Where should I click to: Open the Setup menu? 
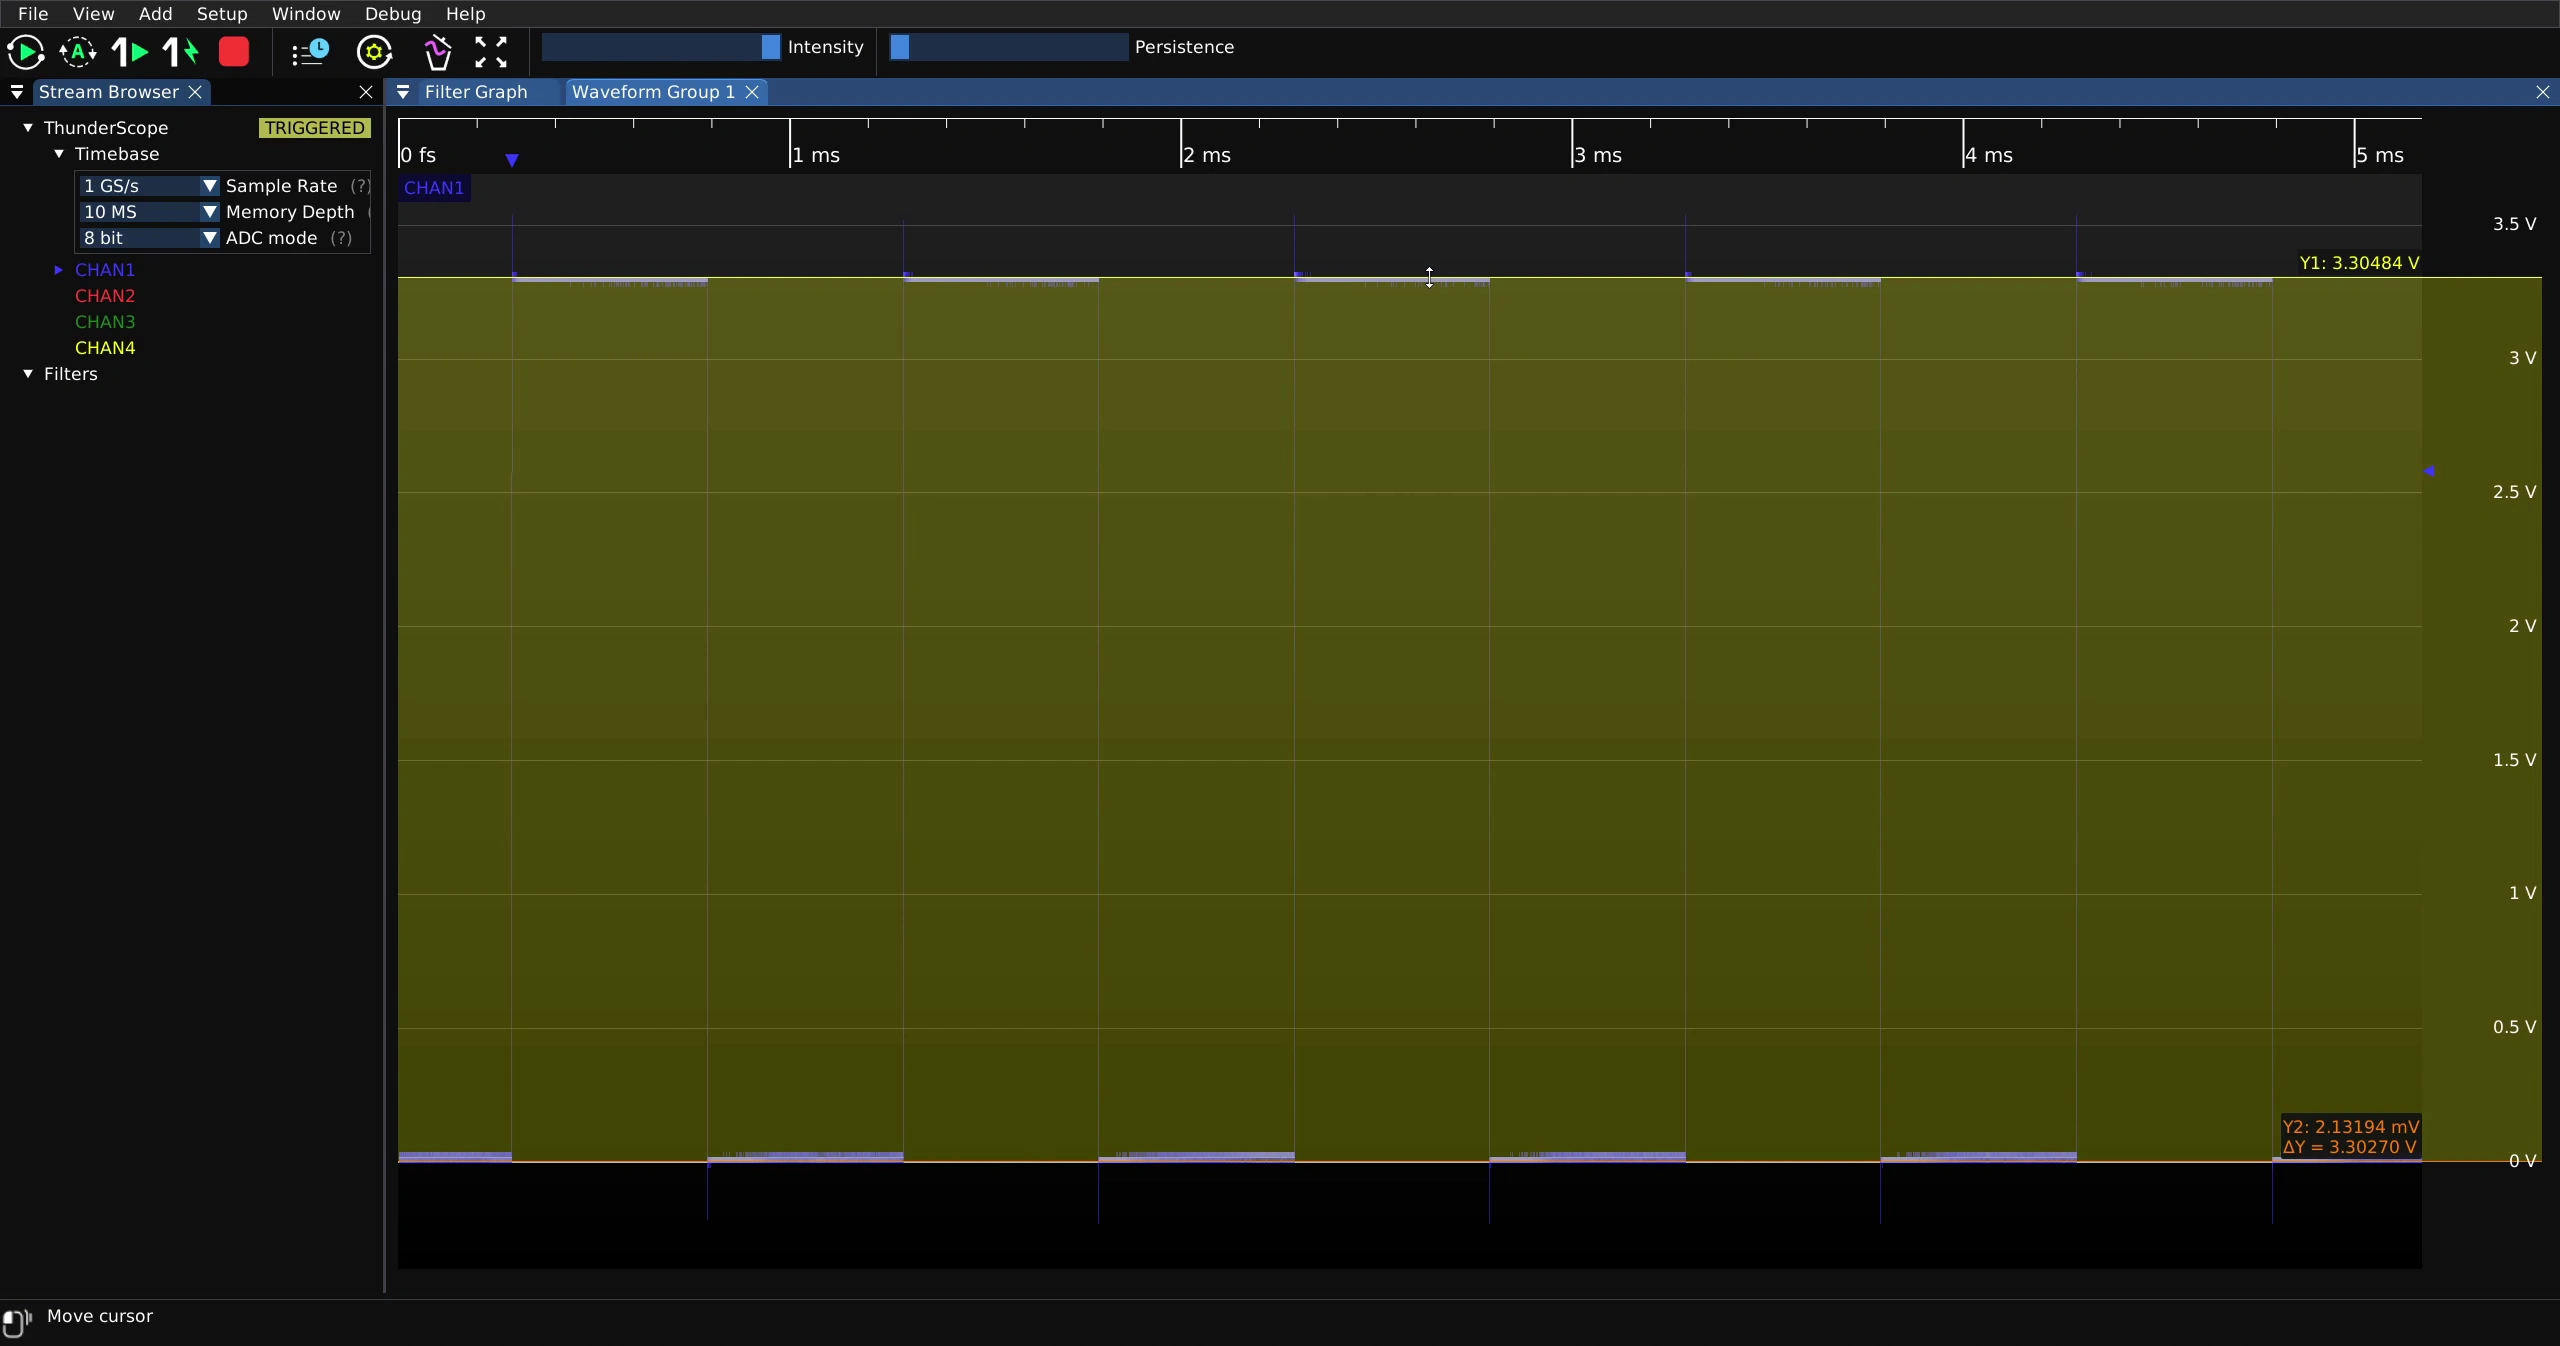(222, 14)
